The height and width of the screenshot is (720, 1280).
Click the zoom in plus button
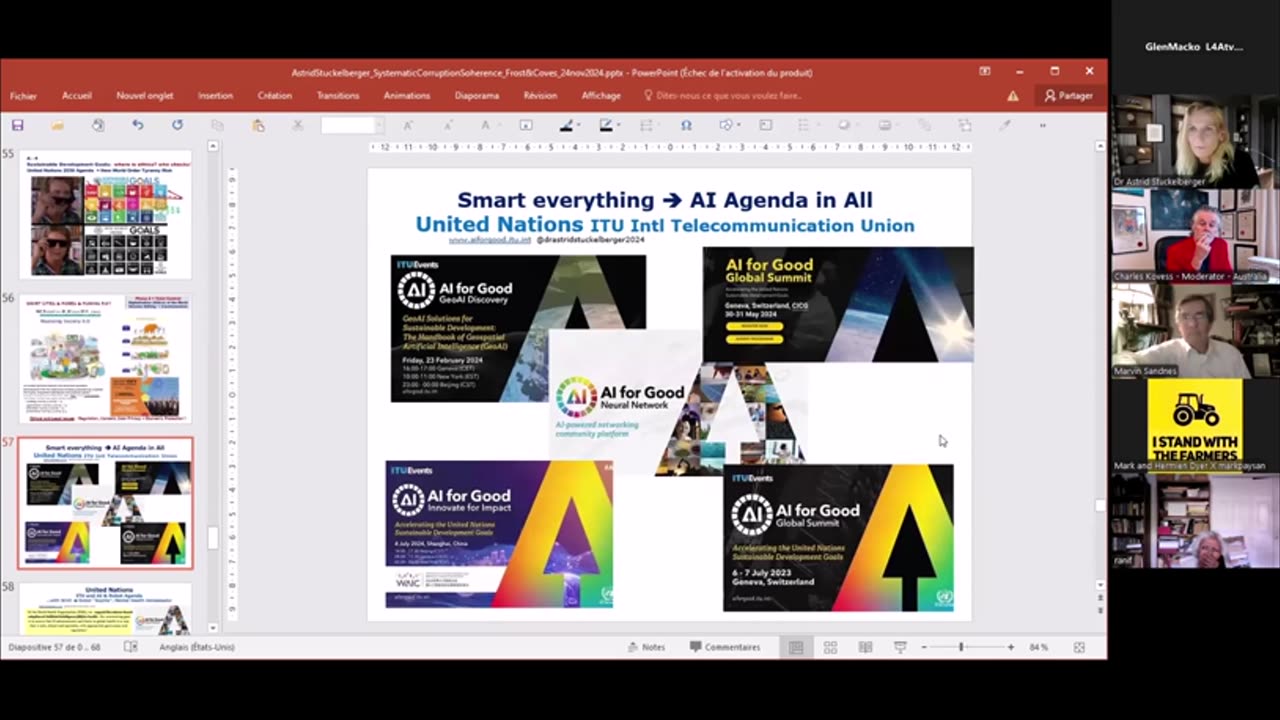(x=1010, y=647)
